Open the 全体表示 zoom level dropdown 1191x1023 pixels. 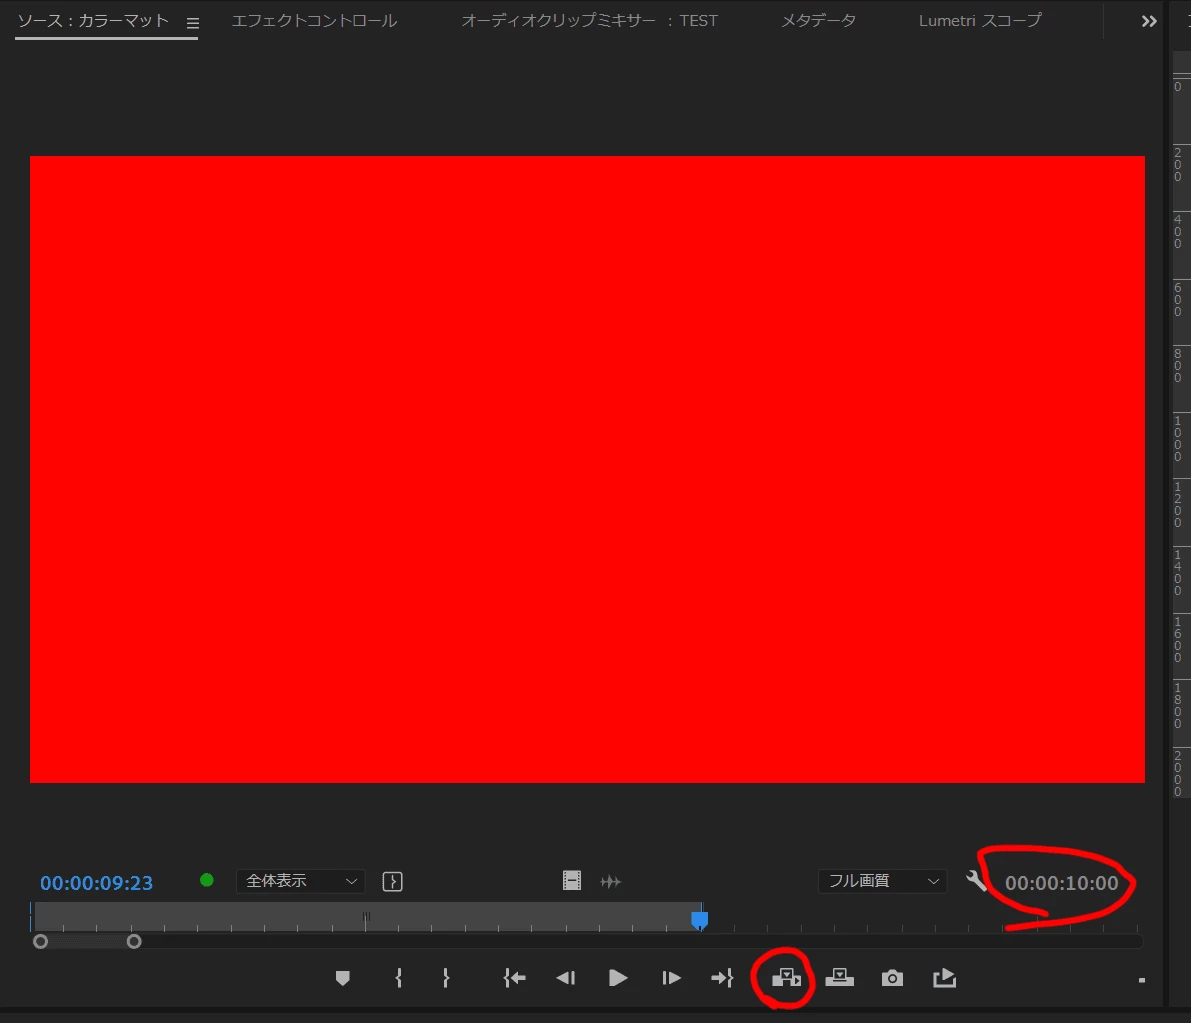tap(301, 881)
